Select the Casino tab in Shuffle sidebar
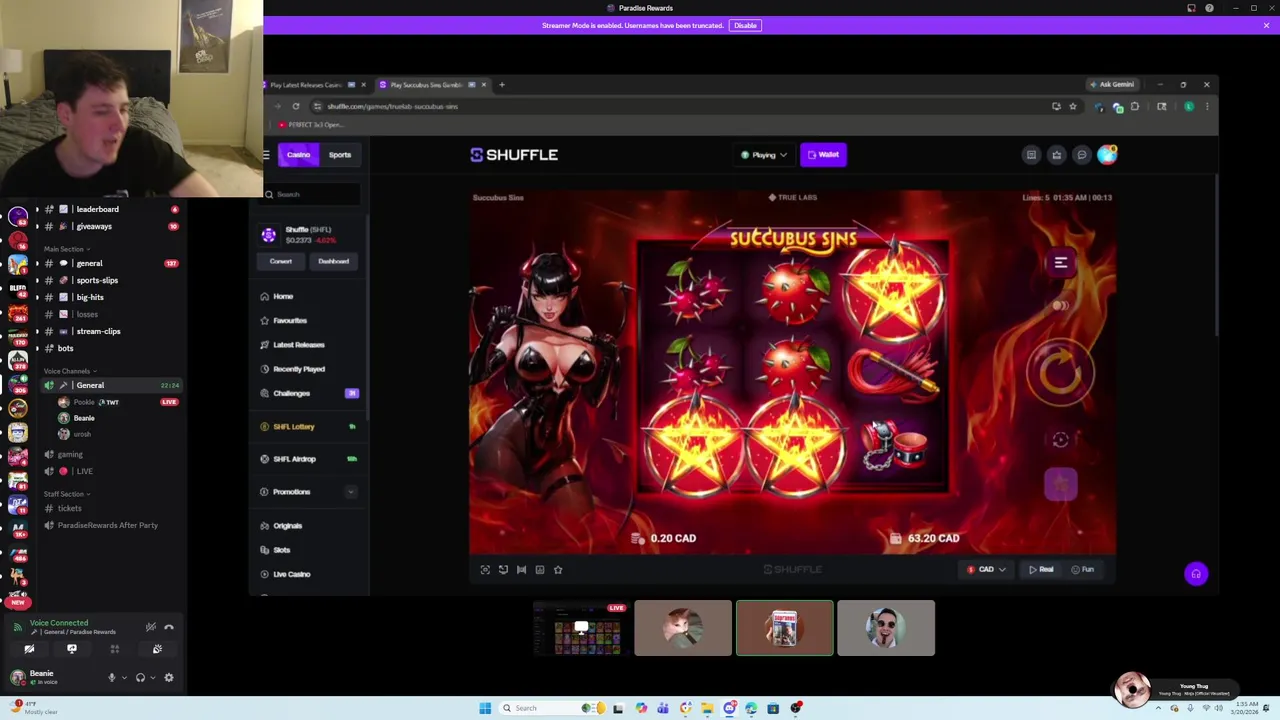The width and height of the screenshot is (1280, 720). [298, 155]
